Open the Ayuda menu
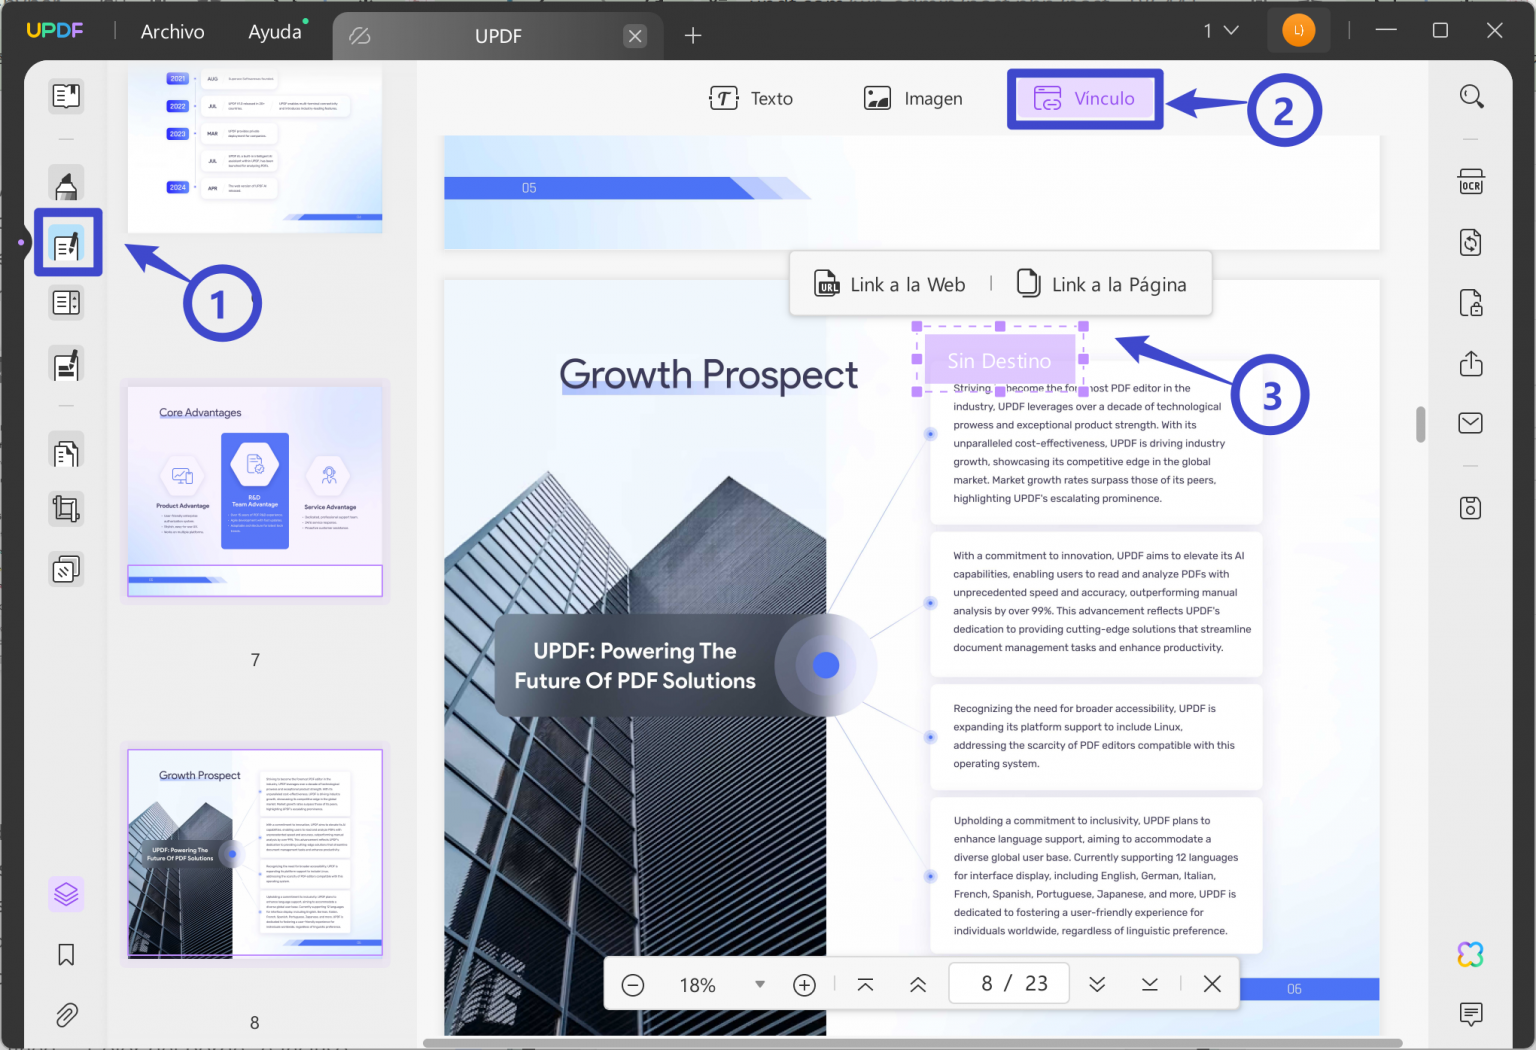Image resolution: width=1536 pixels, height=1050 pixels. pyautogui.click(x=275, y=31)
